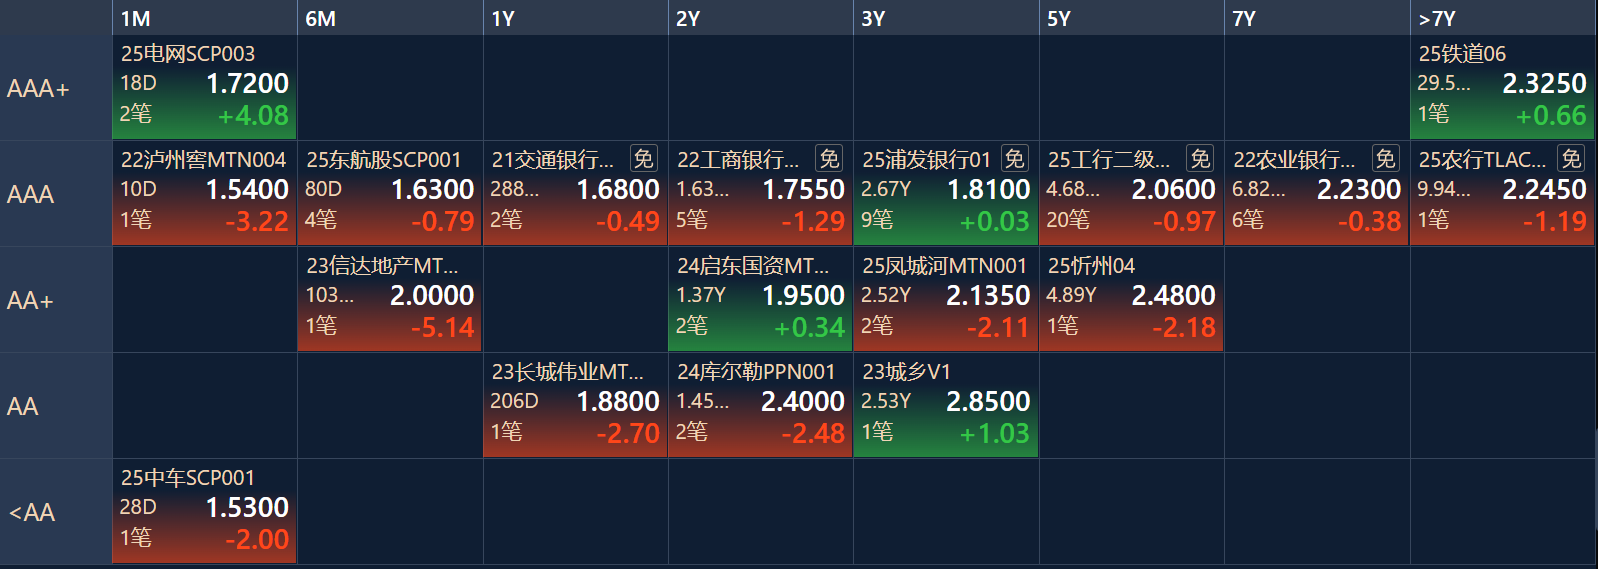Select the 1M maturity column header
This screenshot has width=1598, height=569.
205,18
